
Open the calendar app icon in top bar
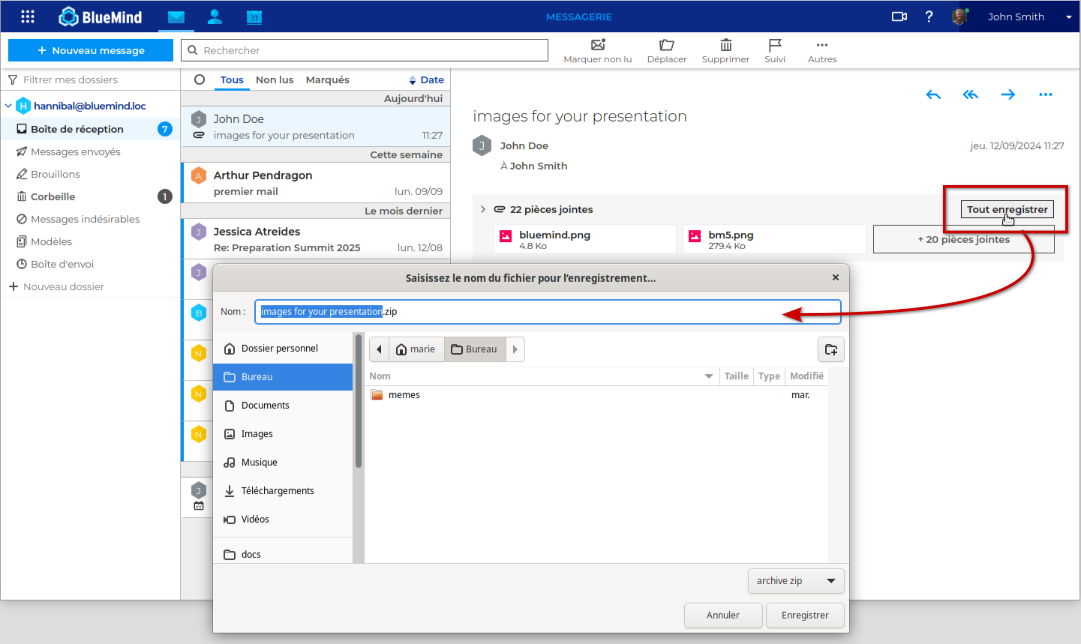point(254,17)
